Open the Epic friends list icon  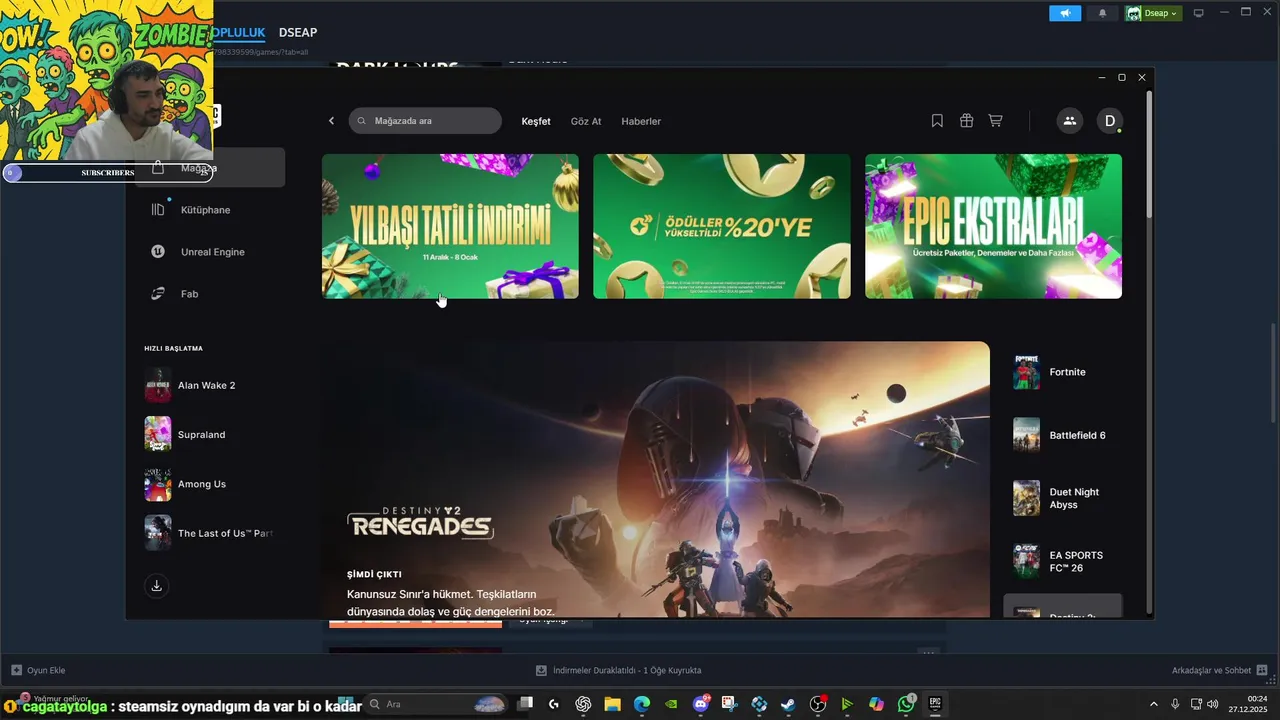pyautogui.click(x=1069, y=121)
